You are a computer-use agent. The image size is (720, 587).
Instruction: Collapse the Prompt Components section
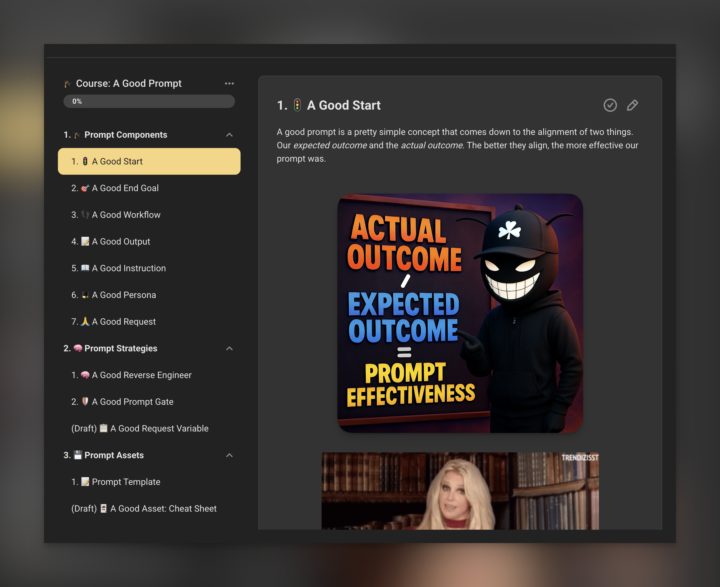[229, 135]
